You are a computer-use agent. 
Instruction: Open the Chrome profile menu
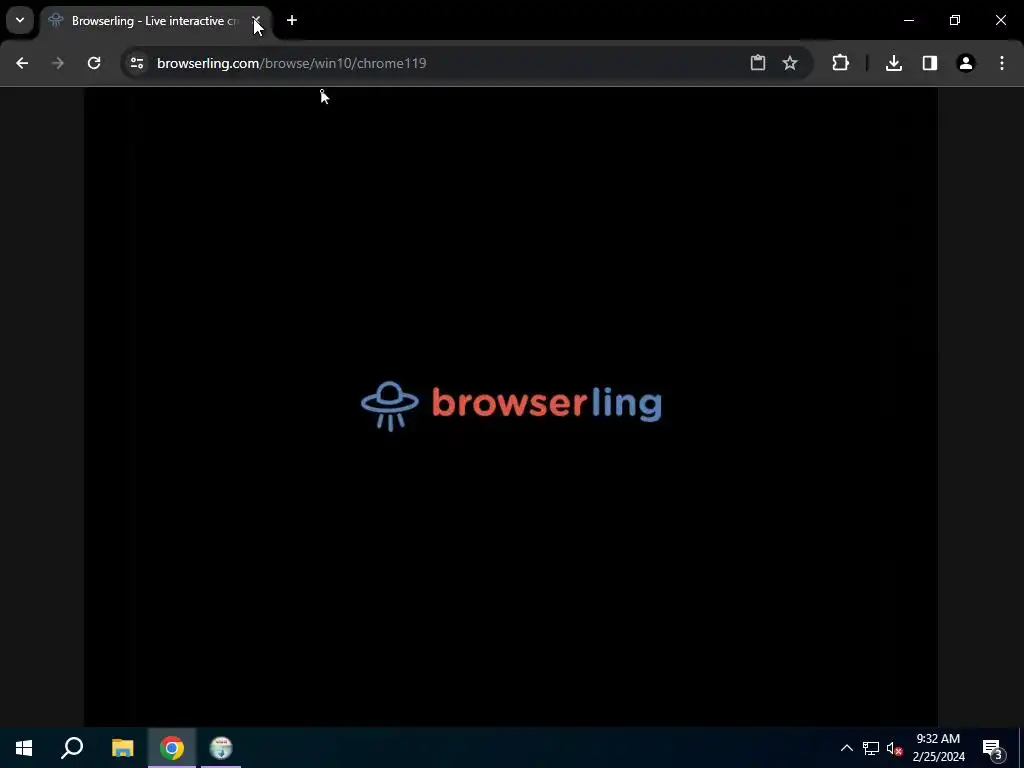click(966, 63)
